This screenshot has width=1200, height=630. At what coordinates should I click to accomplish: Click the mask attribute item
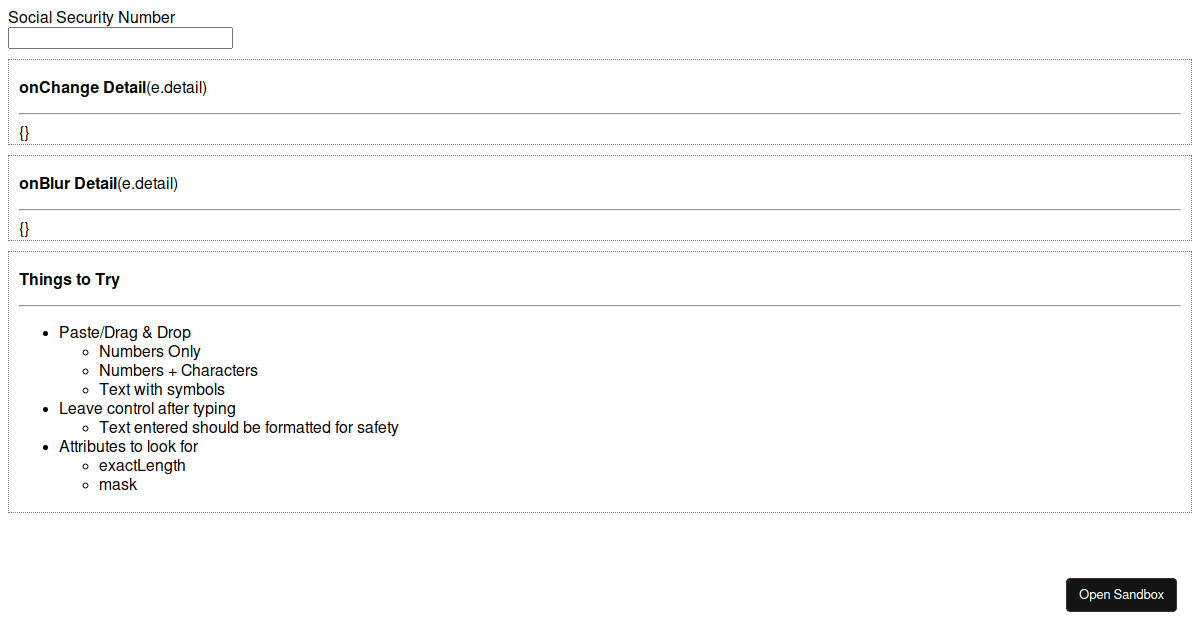tap(118, 484)
